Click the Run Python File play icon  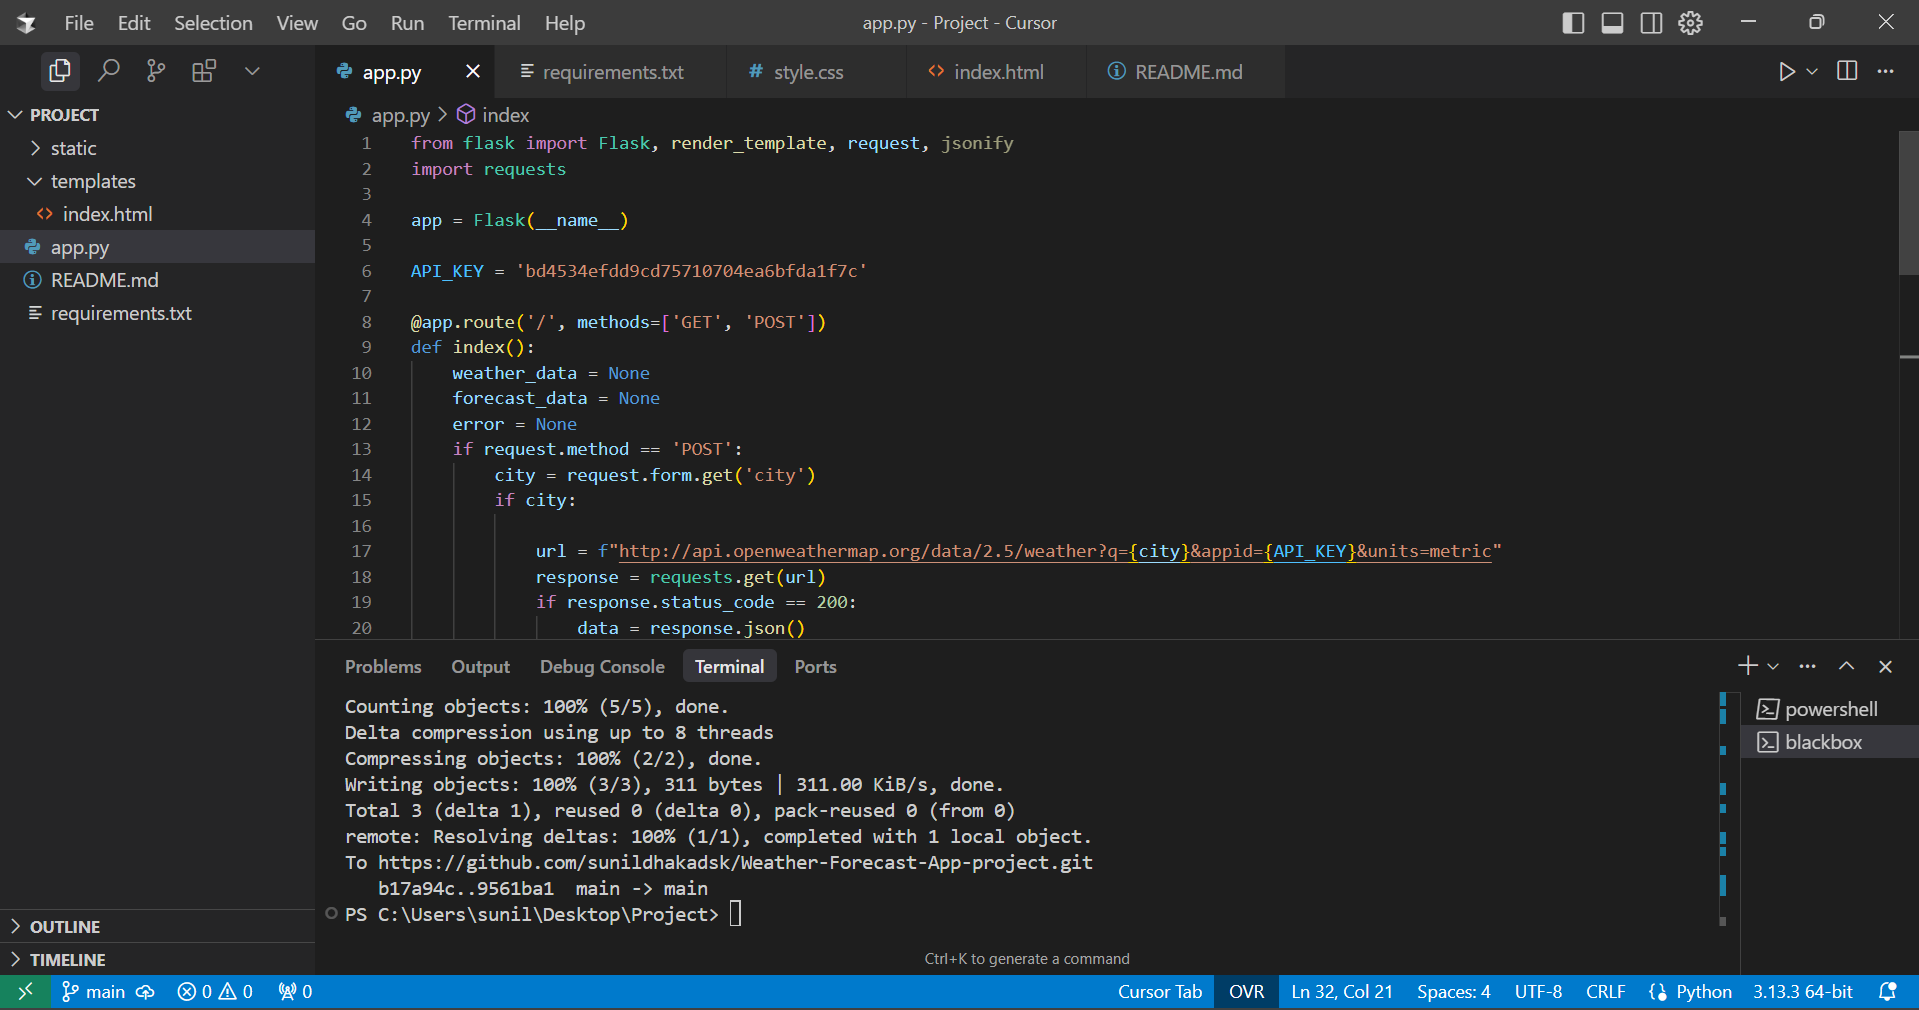1786,71
